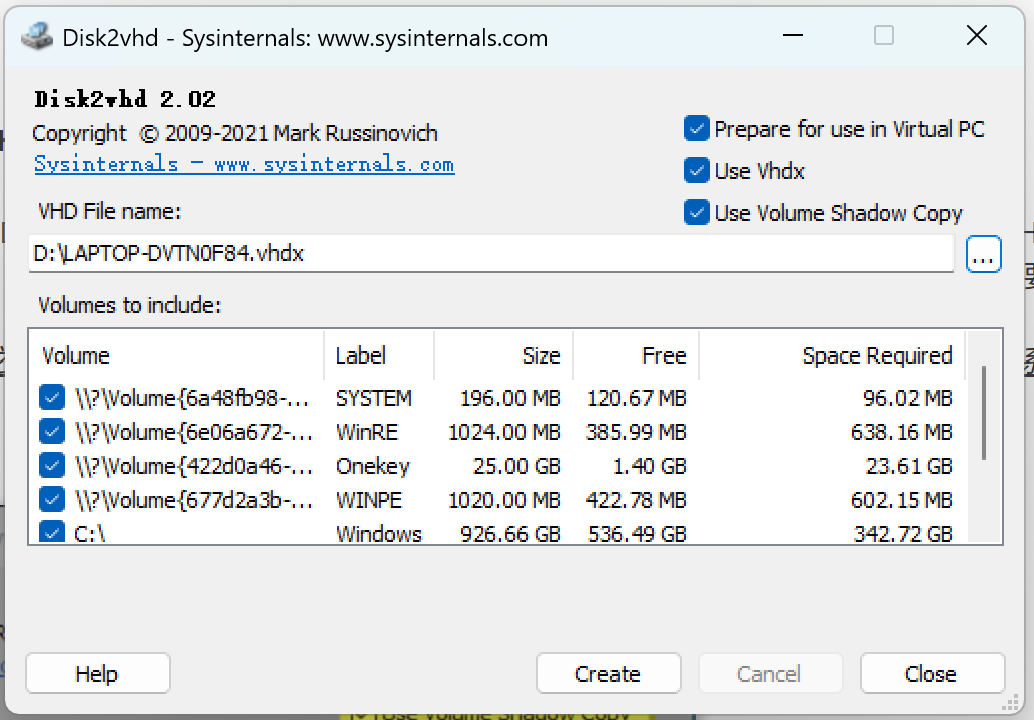Click the 23.61 GB space required value
1034x720 pixels.
coord(909,466)
